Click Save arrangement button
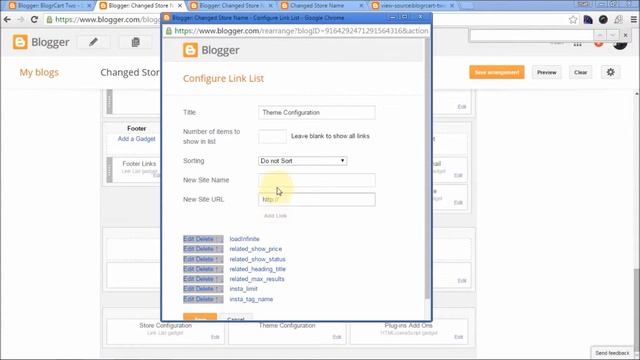This screenshot has height=360, width=640. click(x=497, y=72)
